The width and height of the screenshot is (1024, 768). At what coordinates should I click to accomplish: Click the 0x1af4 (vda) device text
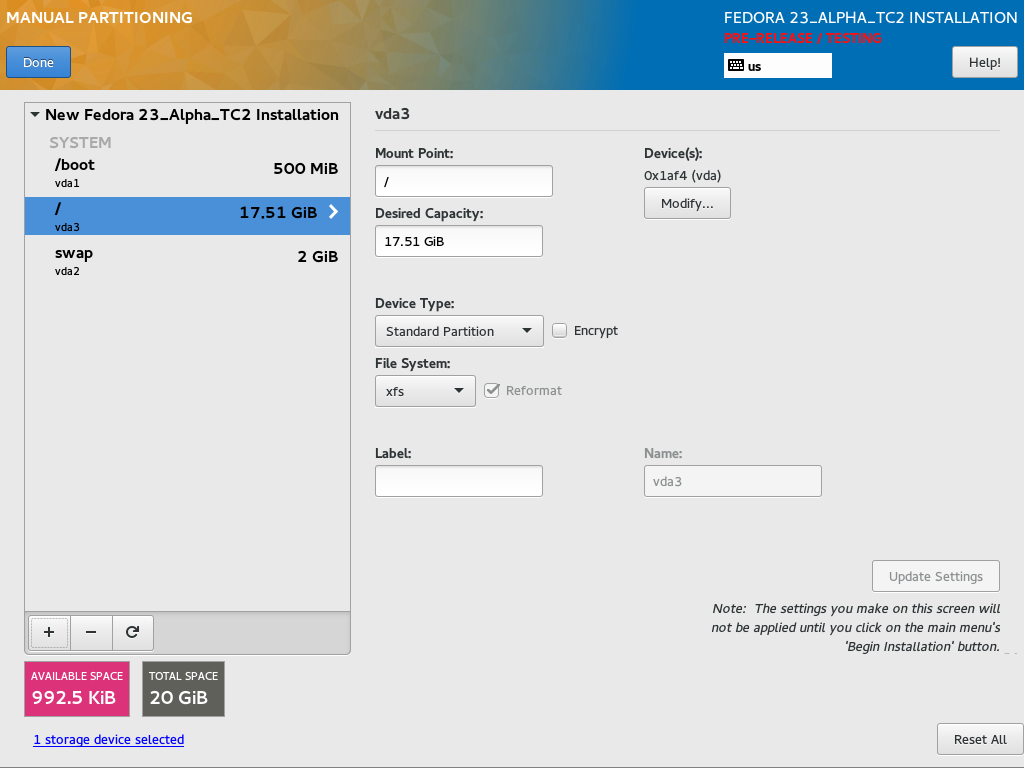click(x=682, y=175)
